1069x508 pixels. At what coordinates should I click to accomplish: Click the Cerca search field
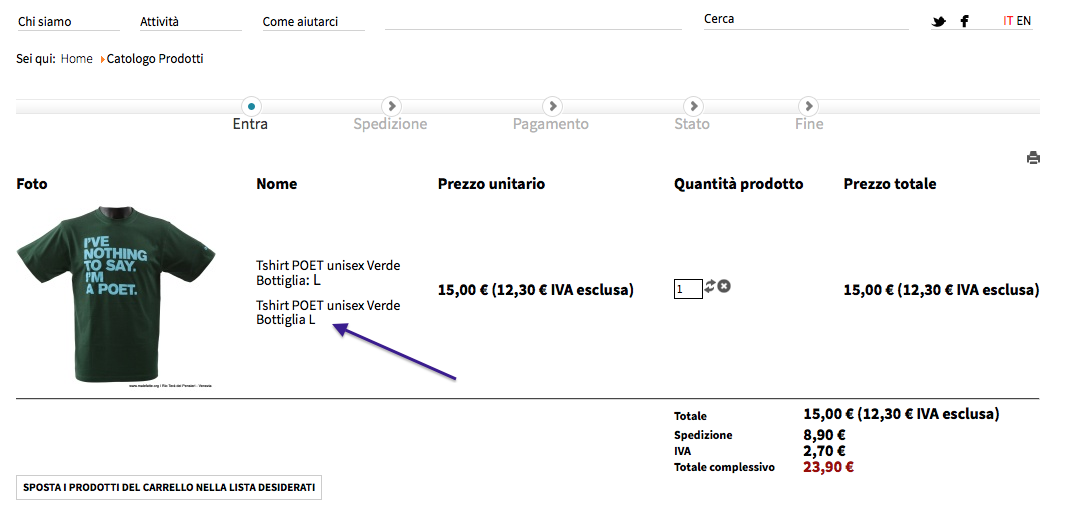[805, 20]
